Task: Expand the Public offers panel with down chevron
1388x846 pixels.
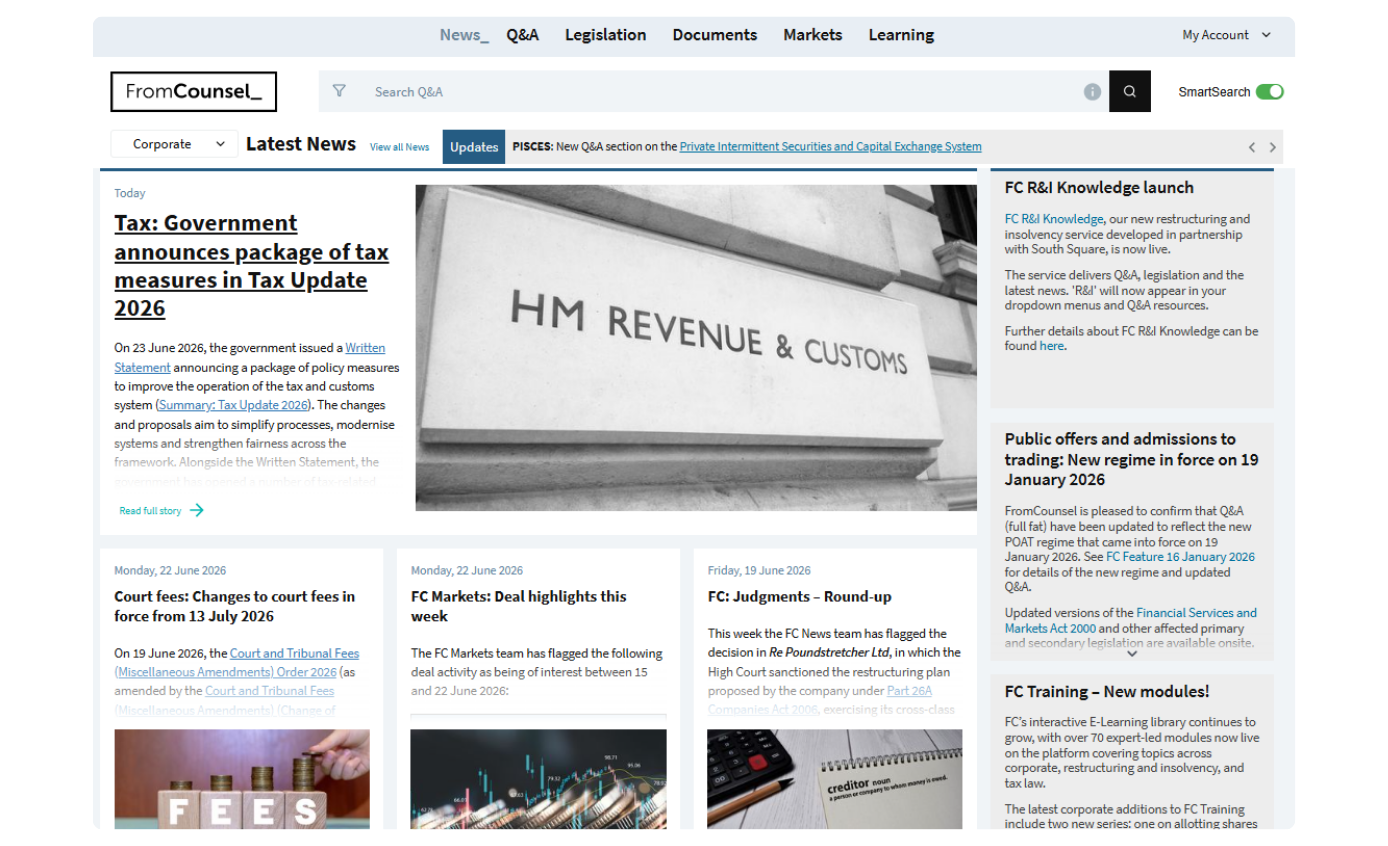Action: [1132, 654]
